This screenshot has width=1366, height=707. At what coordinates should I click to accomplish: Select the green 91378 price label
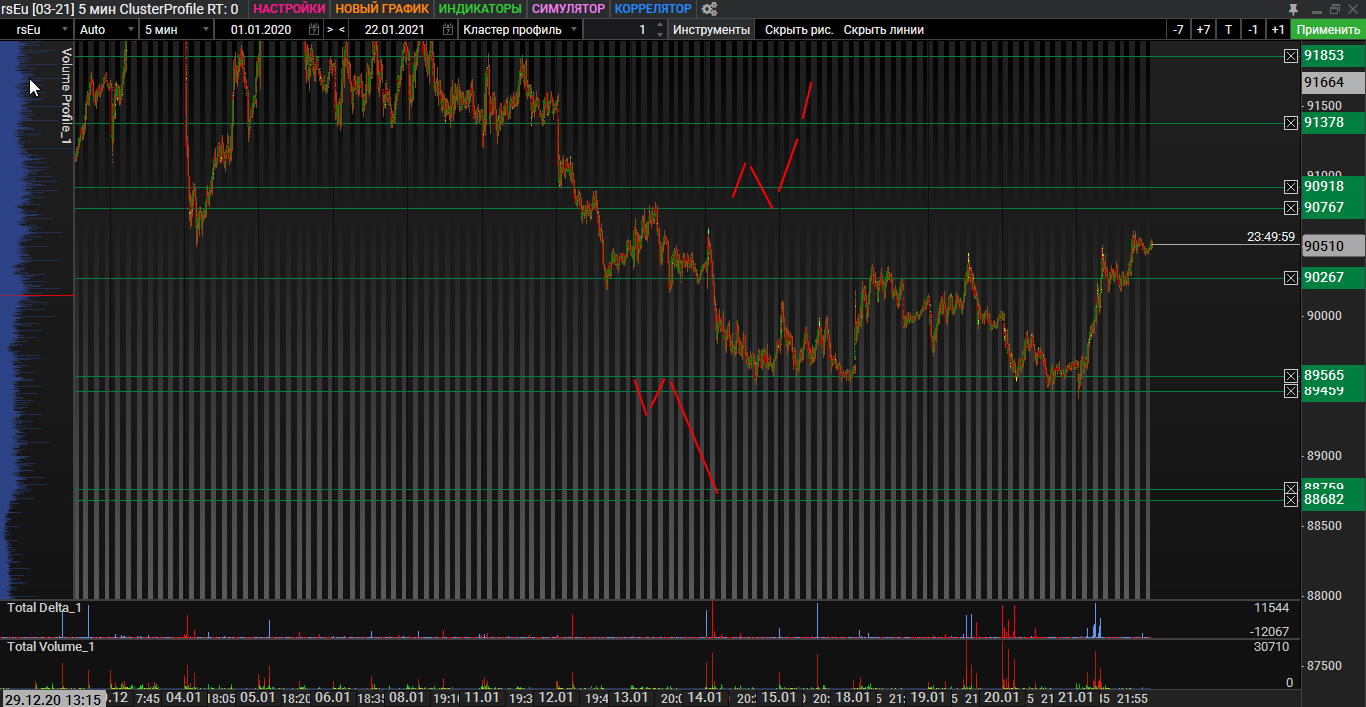(1333, 122)
